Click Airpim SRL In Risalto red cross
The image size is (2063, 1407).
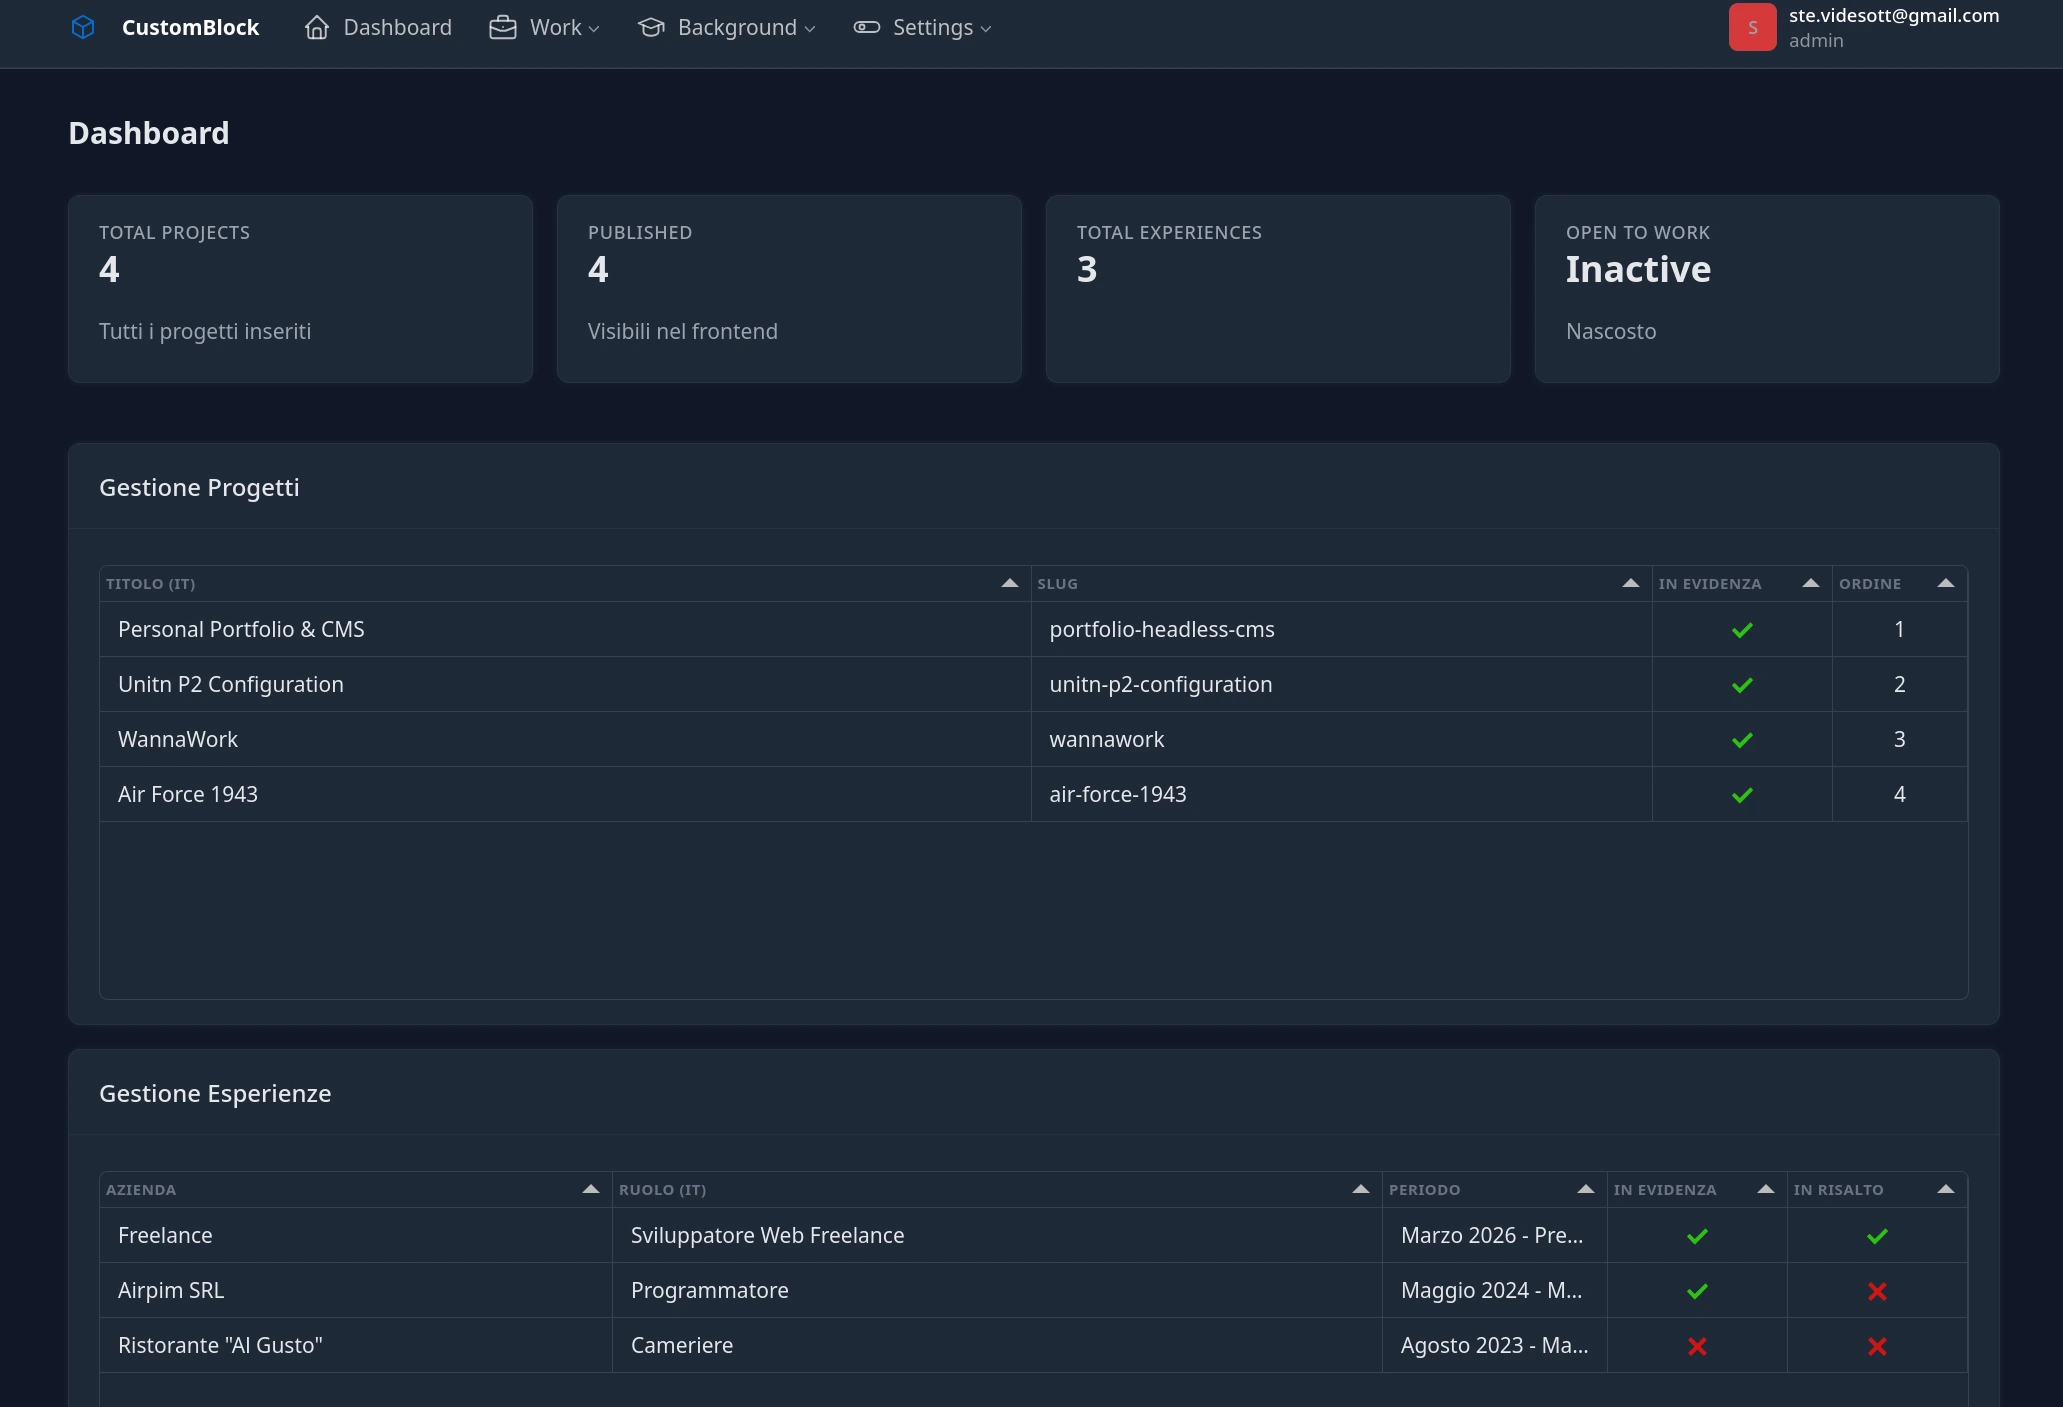1877,1291
